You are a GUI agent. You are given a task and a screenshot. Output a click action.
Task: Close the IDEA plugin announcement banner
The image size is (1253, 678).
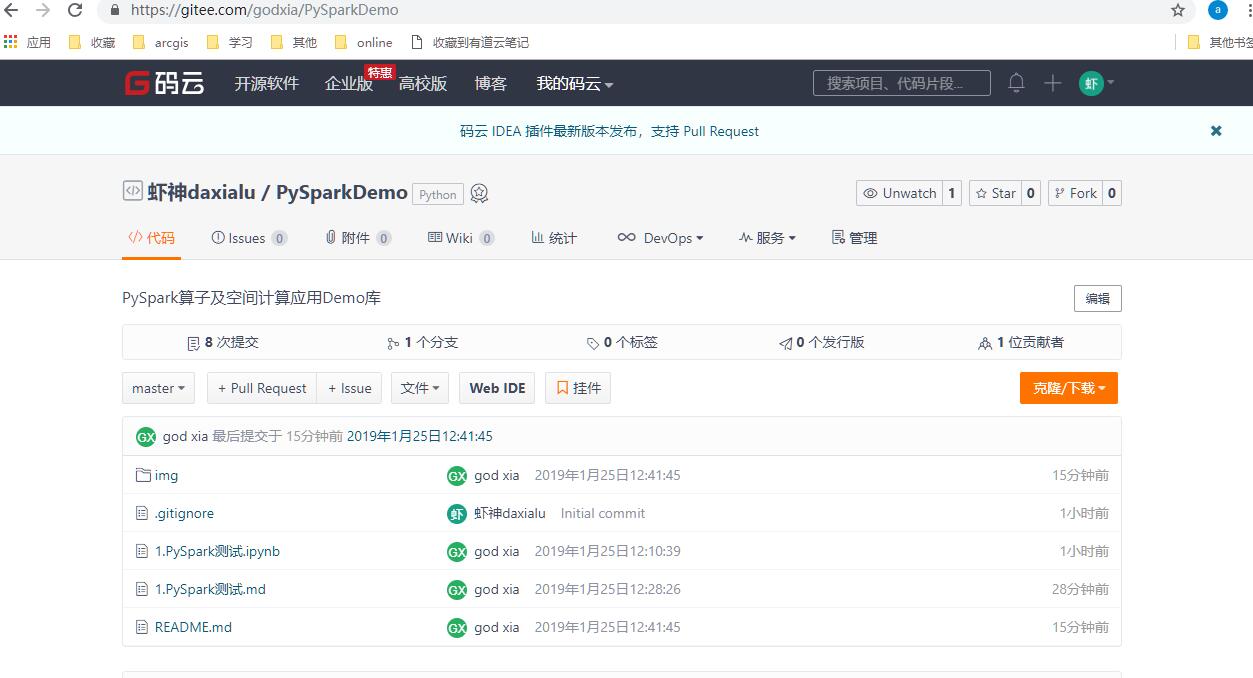[x=1216, y=131]
